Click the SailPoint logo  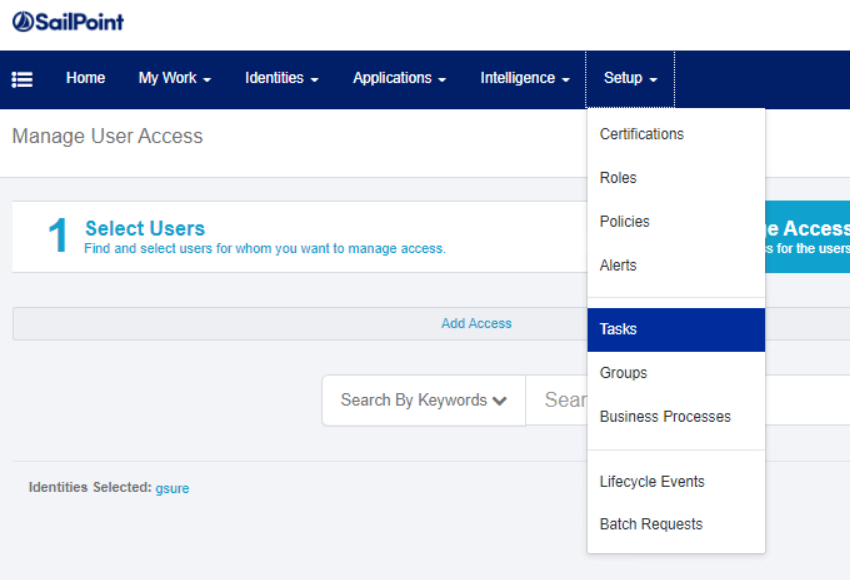[68, 22]
